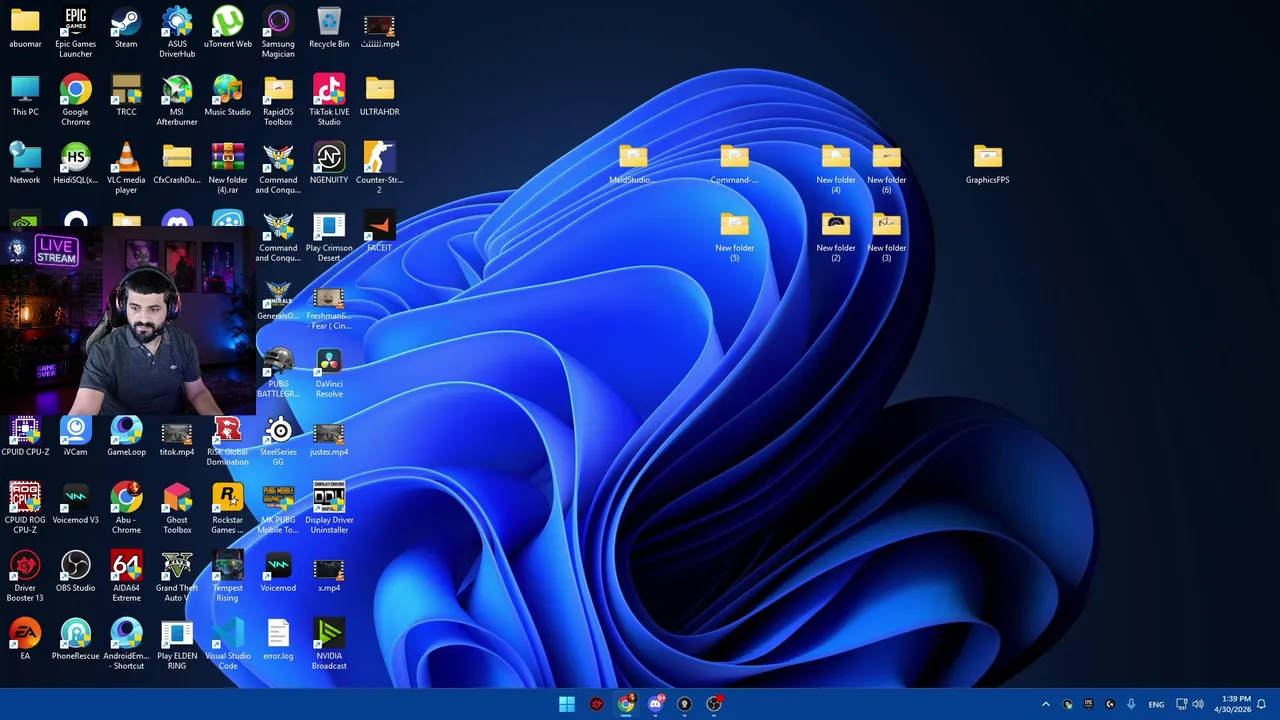Select New folder (4).rar archive
1280x720 pixels.
[228, 168]
